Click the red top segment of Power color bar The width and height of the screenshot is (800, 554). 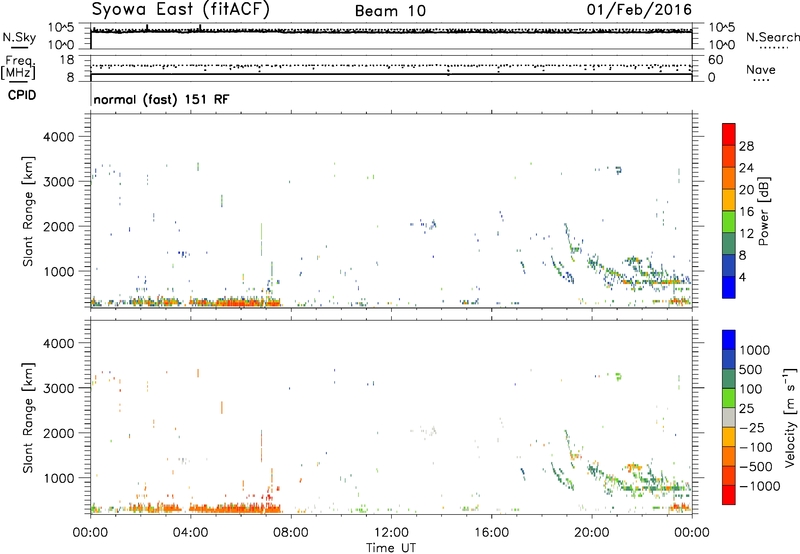coord(729,134)
